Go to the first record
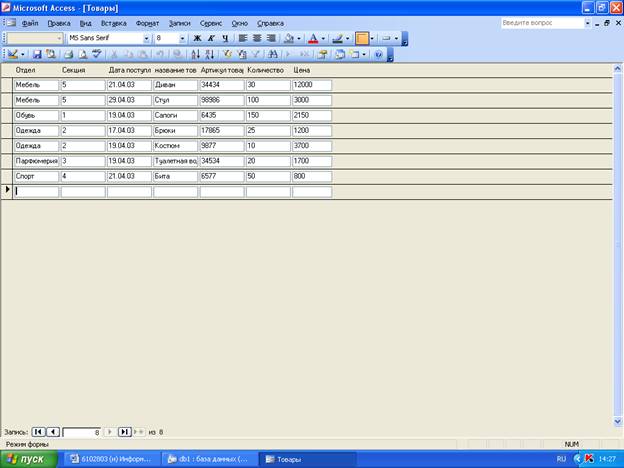Viewport: 624px width, 468px height. click(x=39, y=432)
